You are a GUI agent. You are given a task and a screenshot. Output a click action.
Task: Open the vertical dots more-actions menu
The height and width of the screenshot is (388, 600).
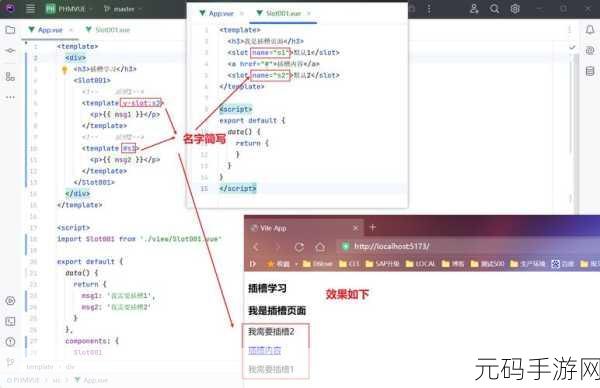(x=429, y=9)
